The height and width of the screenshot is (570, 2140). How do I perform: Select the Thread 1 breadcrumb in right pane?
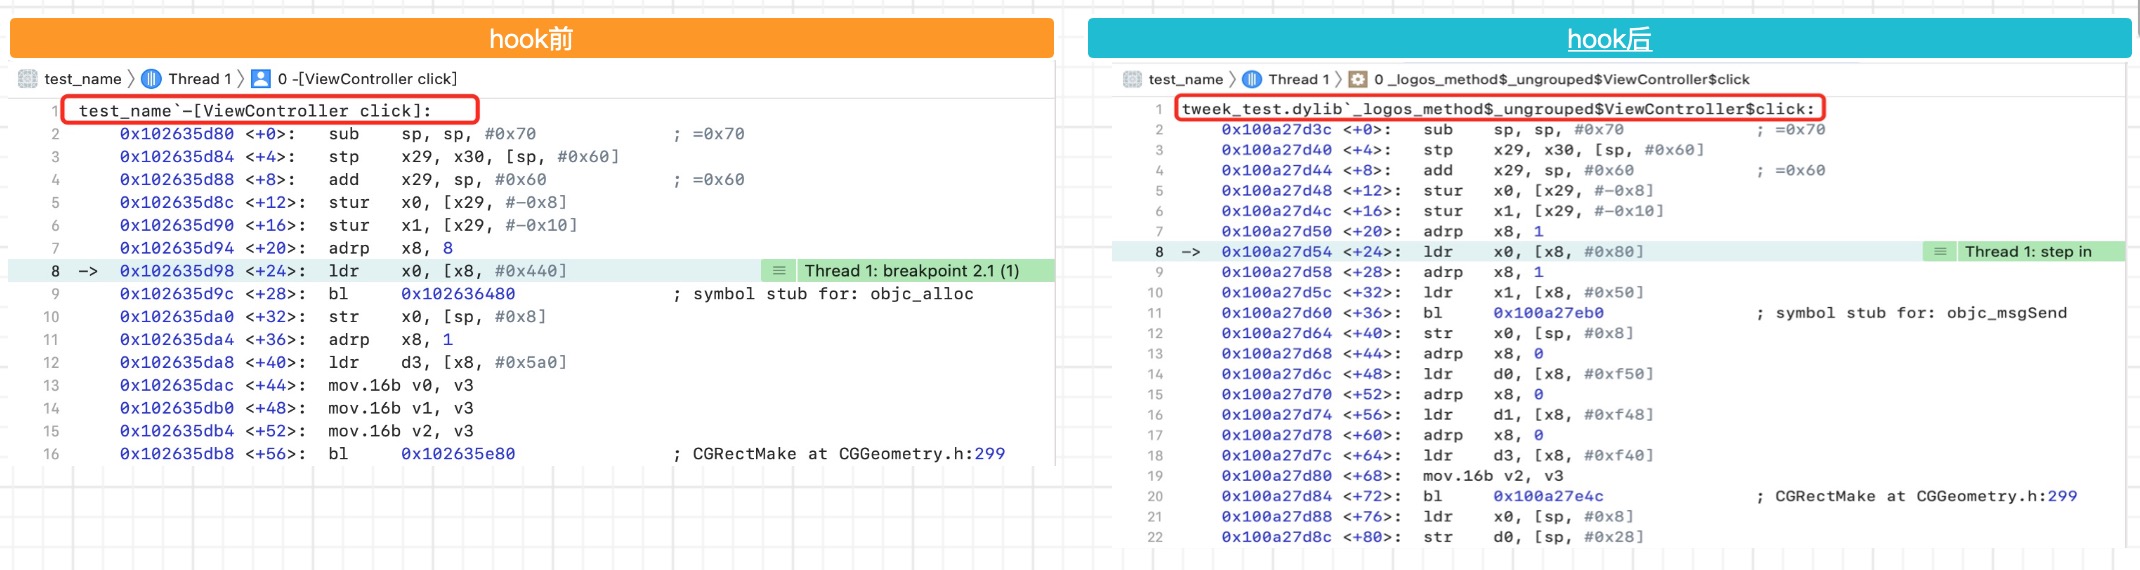pyautogui.click(x=1298, y=79)
